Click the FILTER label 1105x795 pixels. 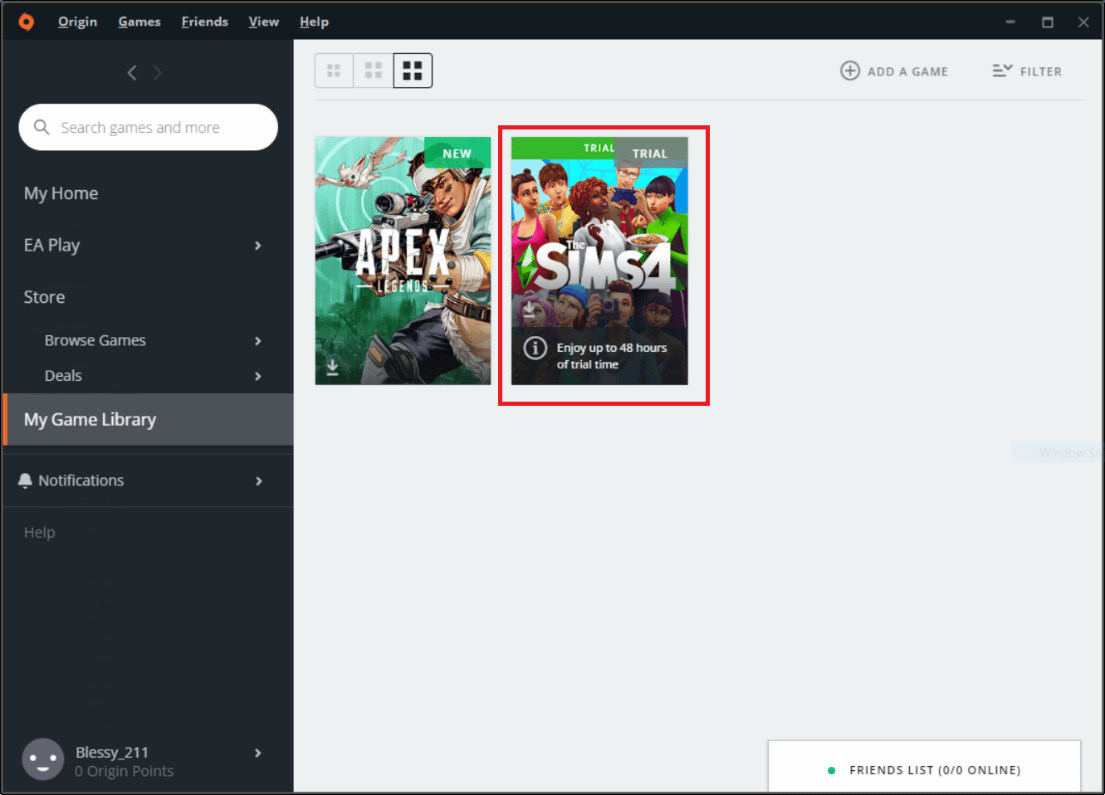[x=1041, y=72]
